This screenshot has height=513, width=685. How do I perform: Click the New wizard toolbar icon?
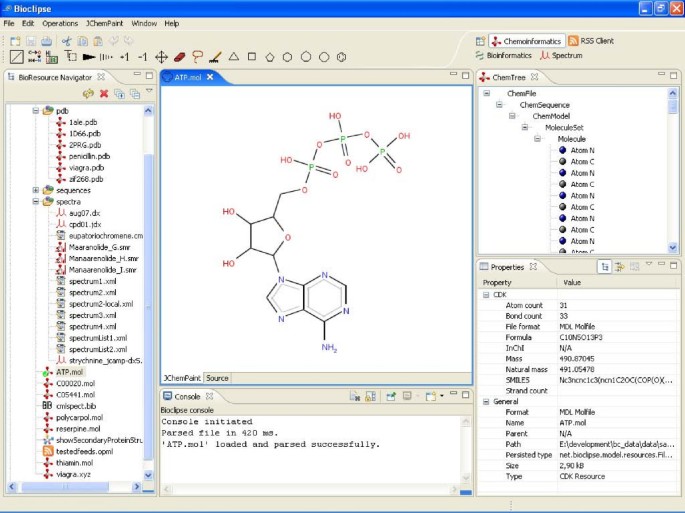pyautogui.click(x=15, y=41)
